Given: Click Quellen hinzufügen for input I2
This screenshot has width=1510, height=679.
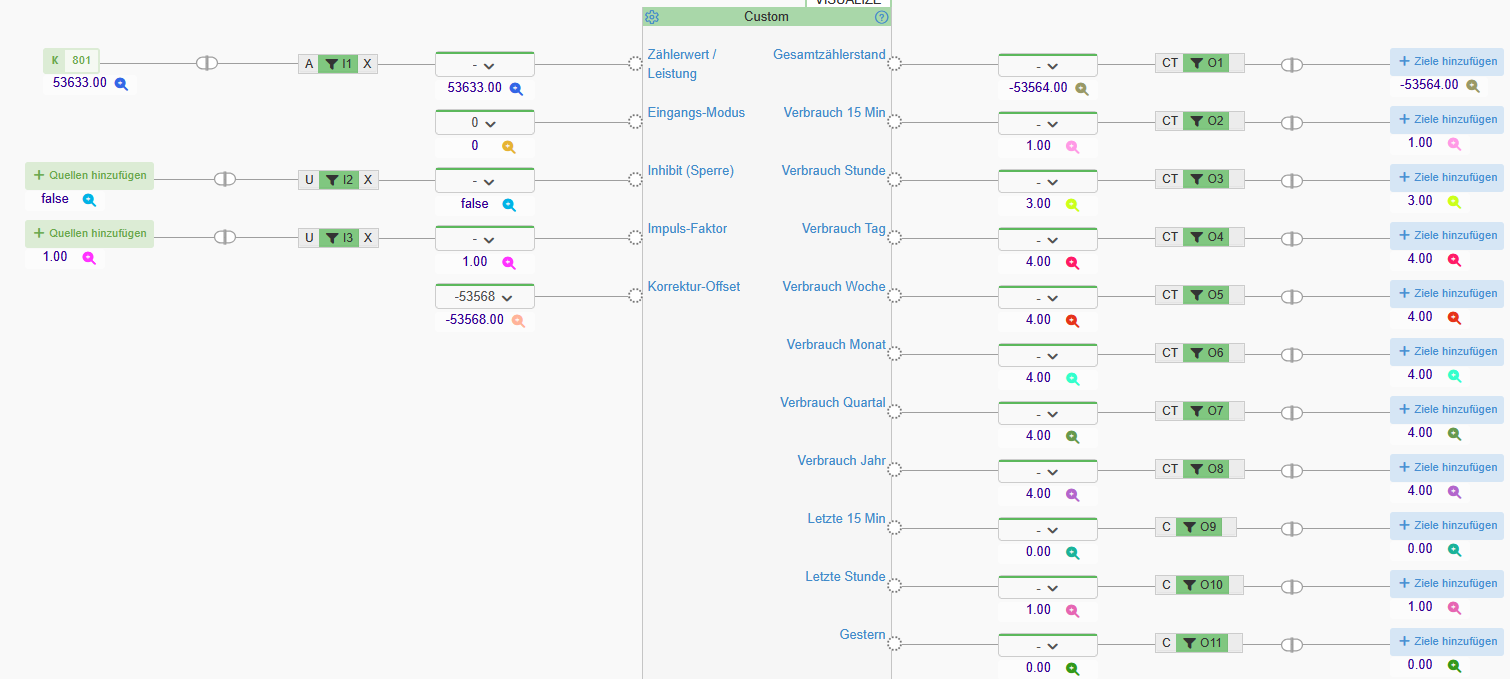Looking at the screenshot, I should (90, 175).
